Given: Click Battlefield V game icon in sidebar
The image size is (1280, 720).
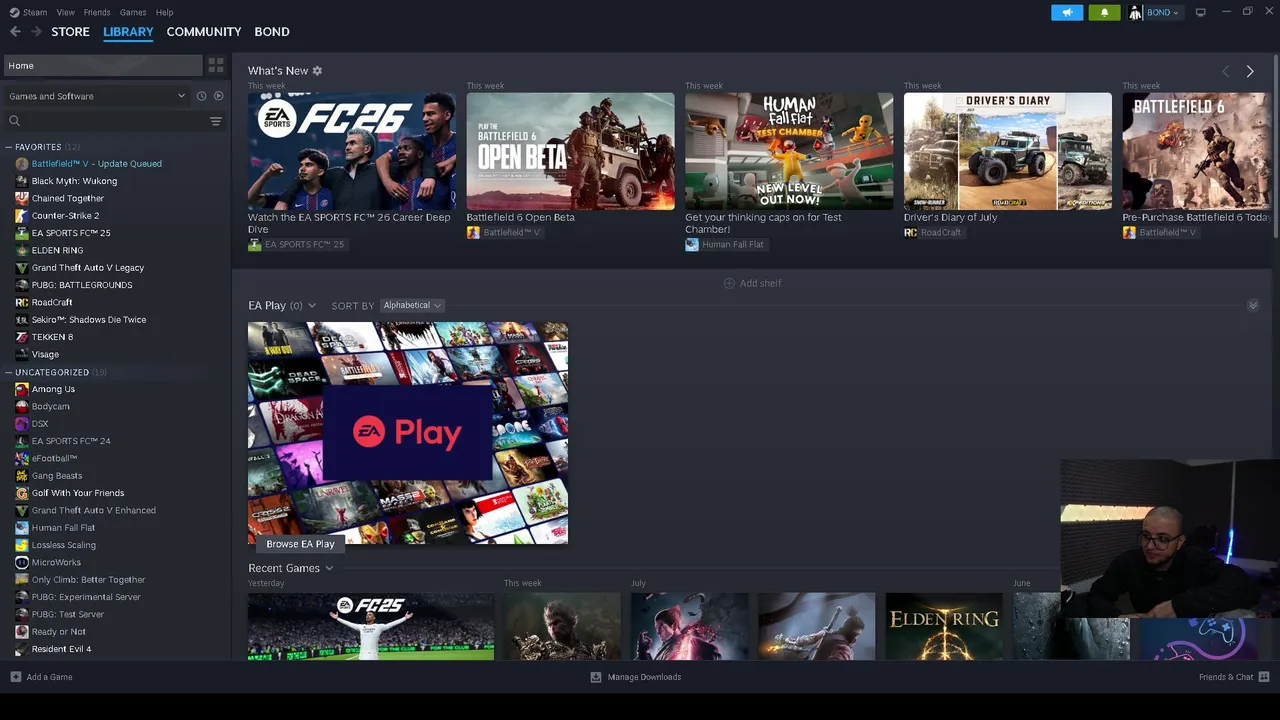Looking at the screenshot, I should pyautogui.click(x=22, y=164).
